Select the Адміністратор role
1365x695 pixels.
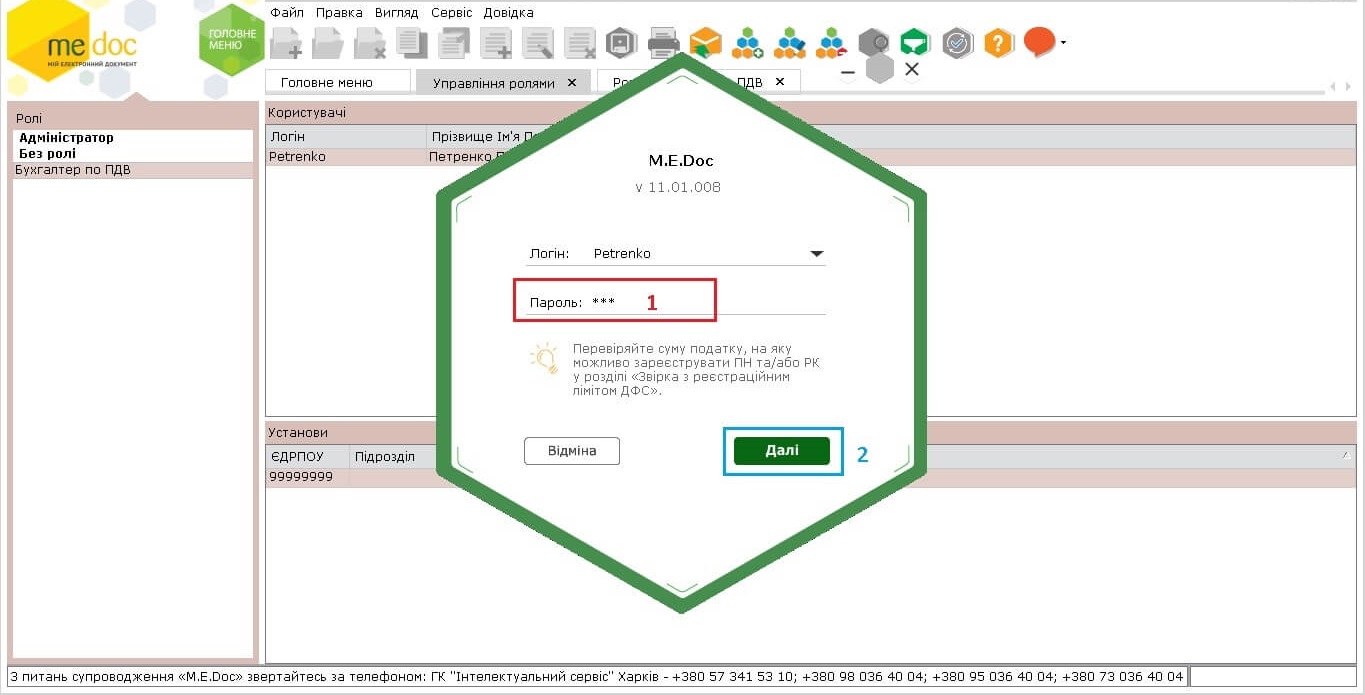(133, 138)
